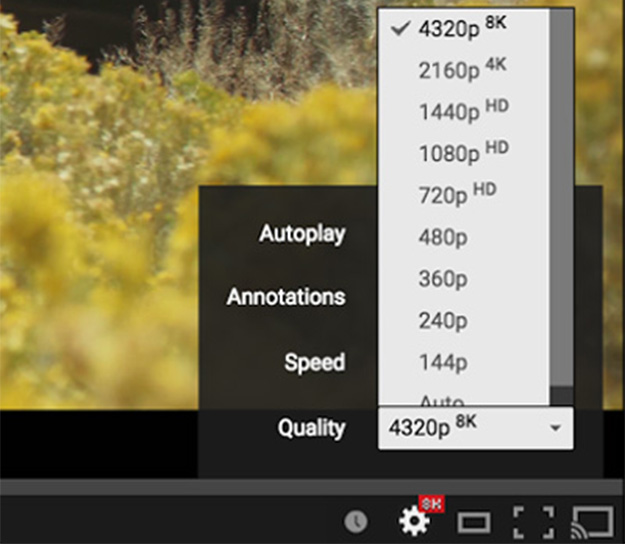
Task: Cast the video to a device
Action: tap(591, 521)
